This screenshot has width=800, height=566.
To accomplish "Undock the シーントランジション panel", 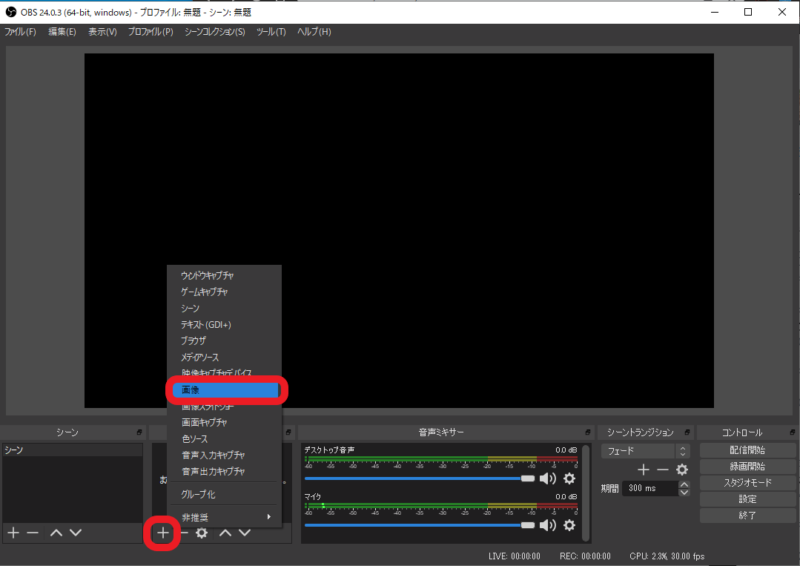I will point(687,432).
